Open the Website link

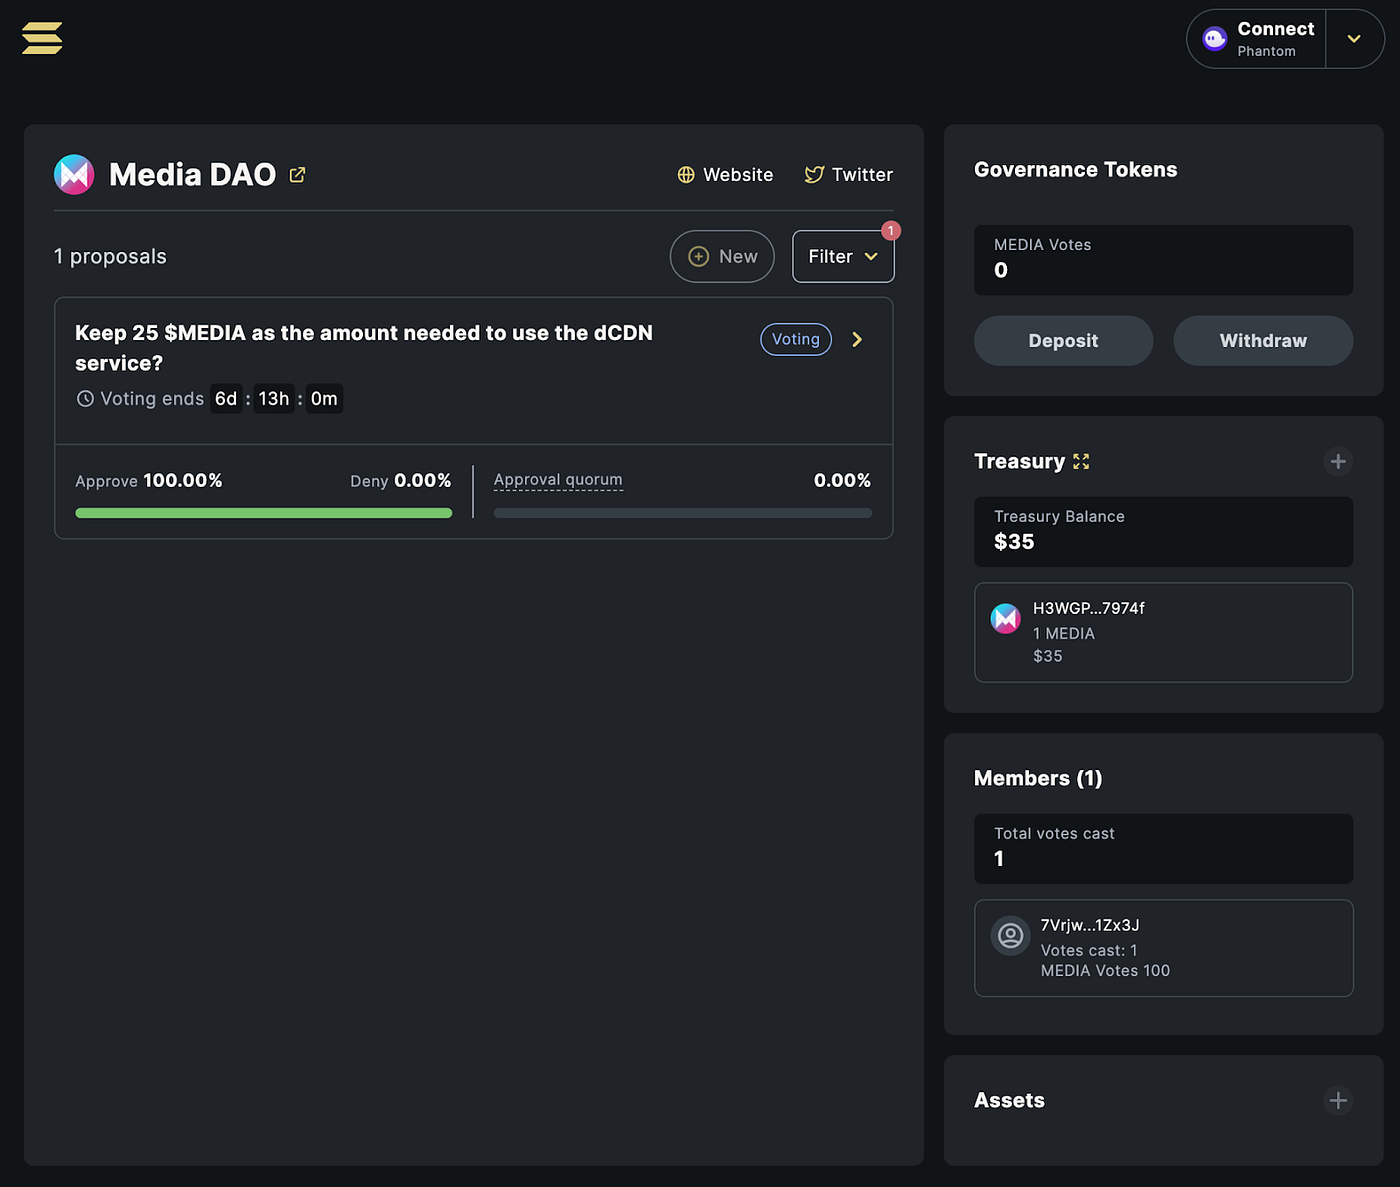click(x=725, y=175)
